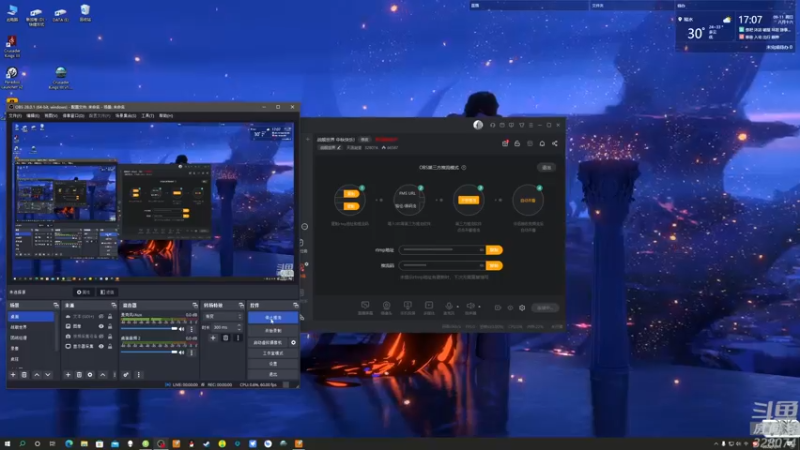Open OBS 文件 menu

(15, 116)
